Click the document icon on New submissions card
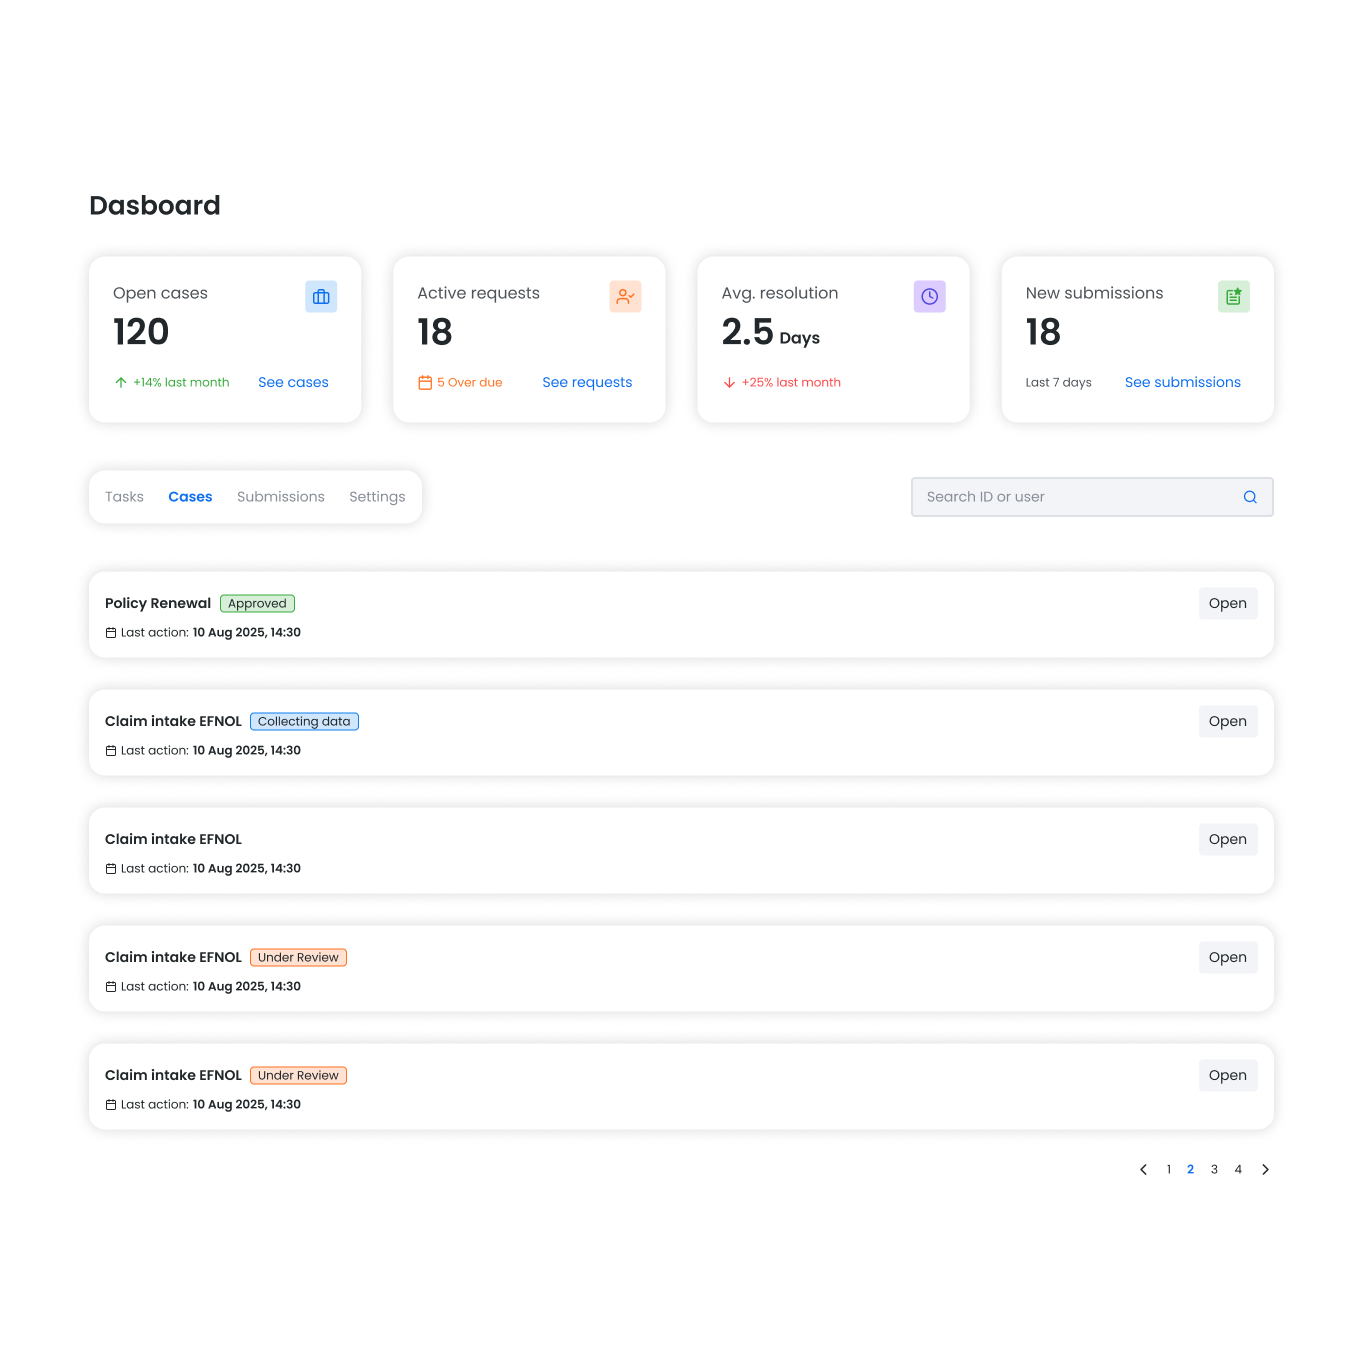The height and width of the screenshot is (1362, 1362). tap(1233, 297)
